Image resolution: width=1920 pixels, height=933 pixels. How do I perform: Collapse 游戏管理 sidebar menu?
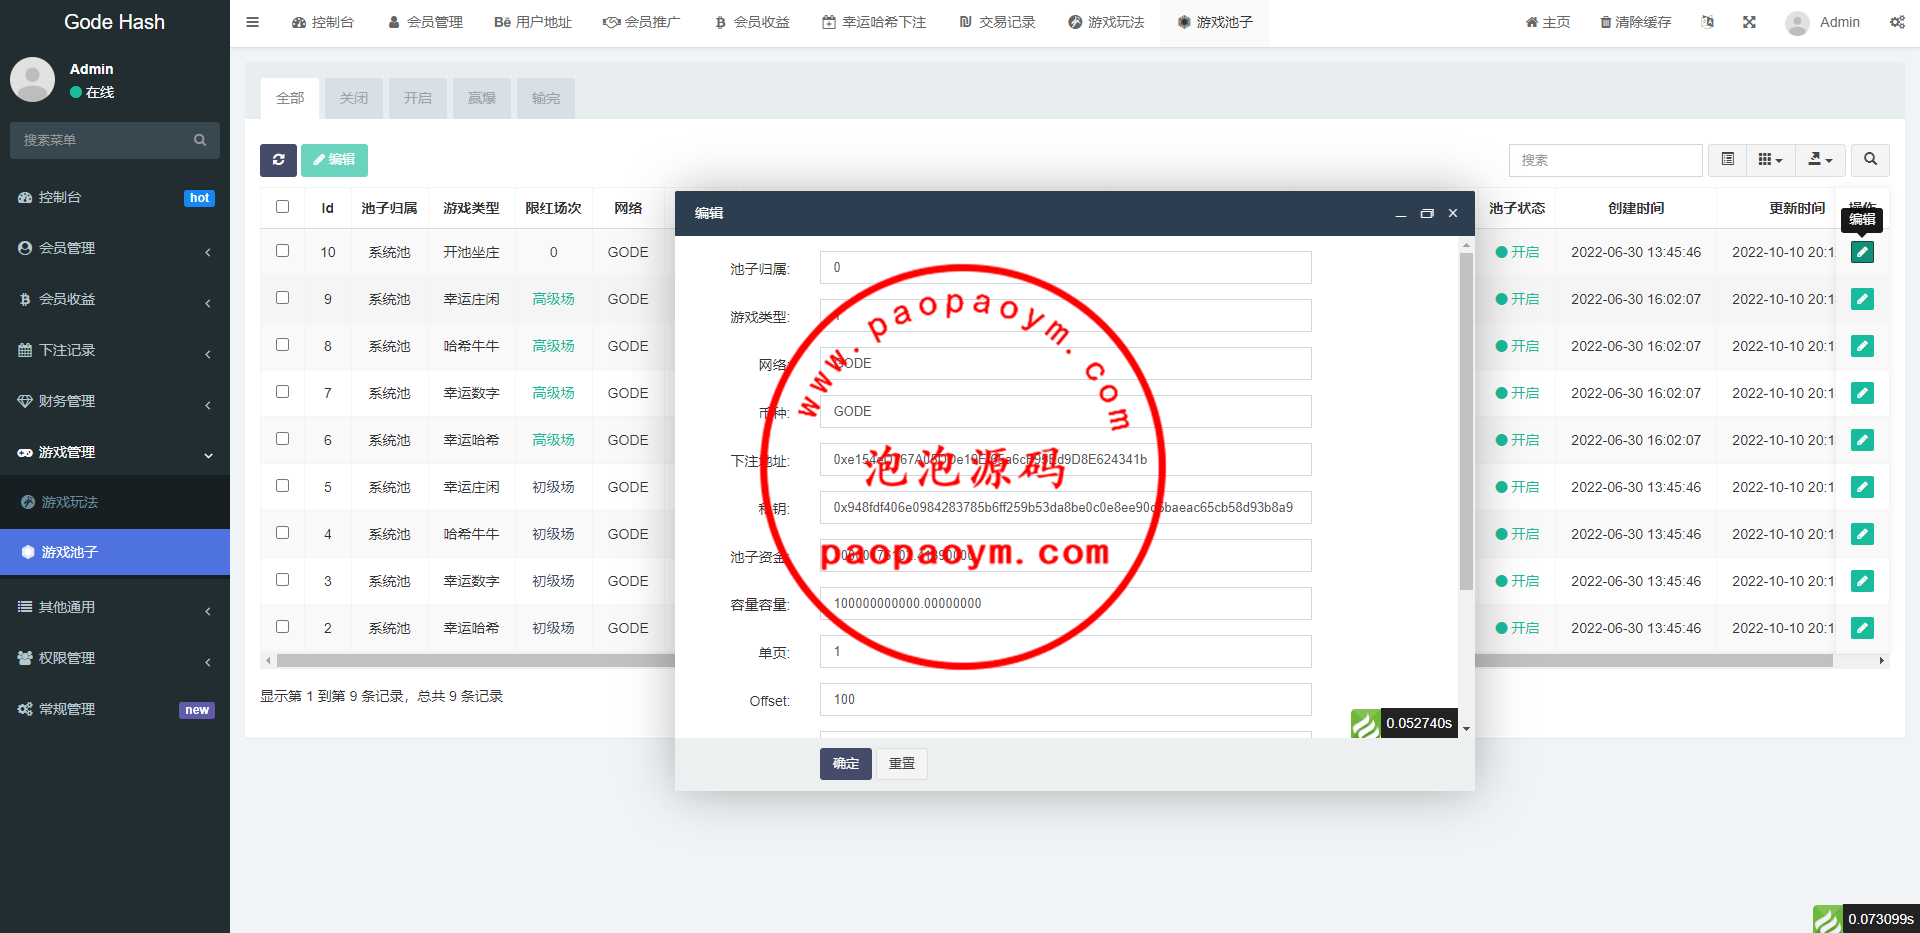pyautogui.click(x=115, y=452)
